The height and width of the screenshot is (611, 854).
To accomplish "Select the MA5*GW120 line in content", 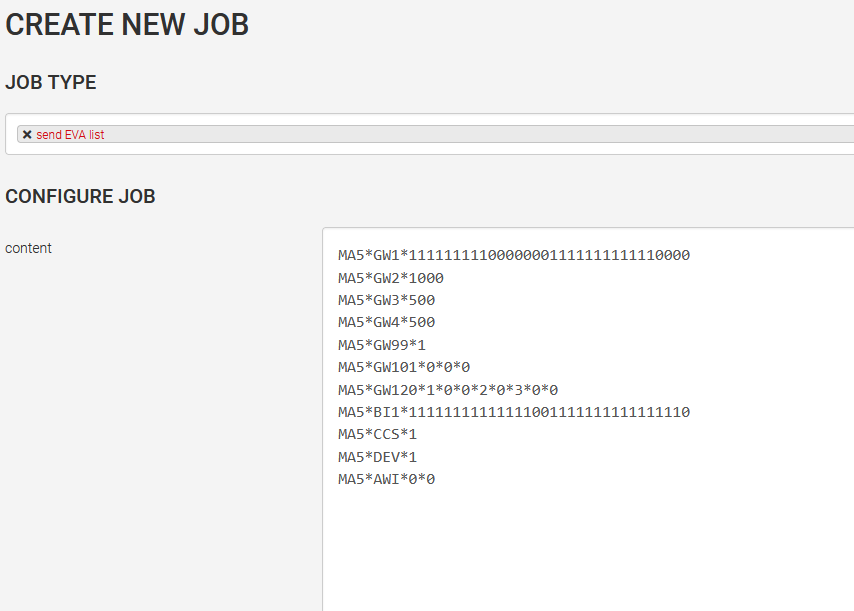I will 448,390.
